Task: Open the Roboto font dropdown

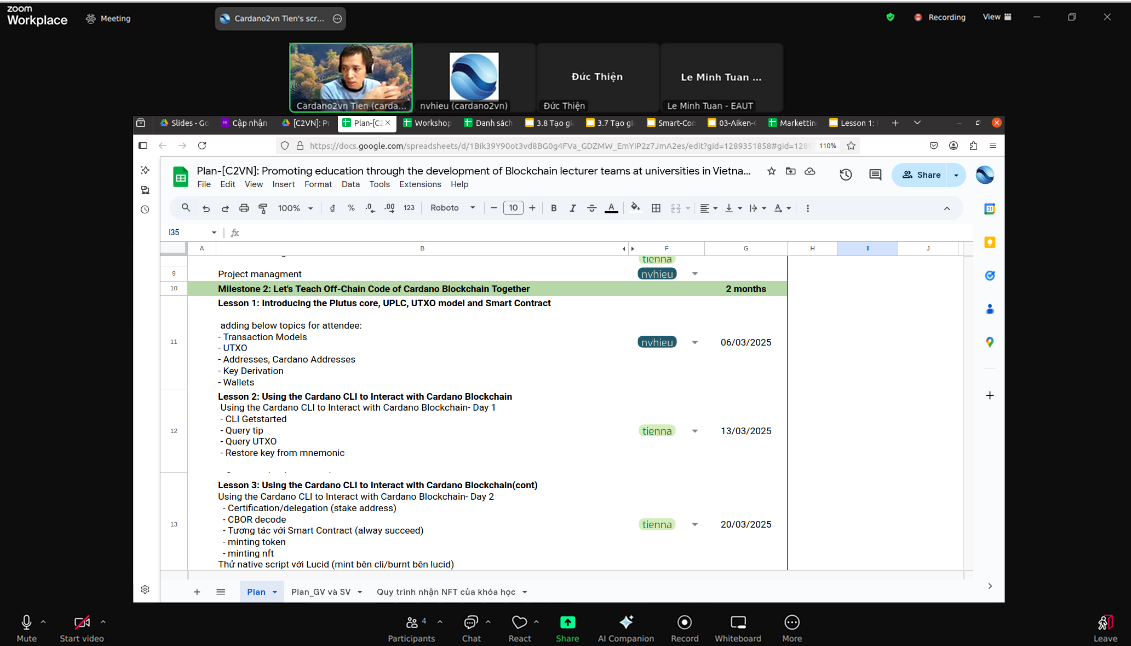Action: pyautogui.click(x=453, y=208)
